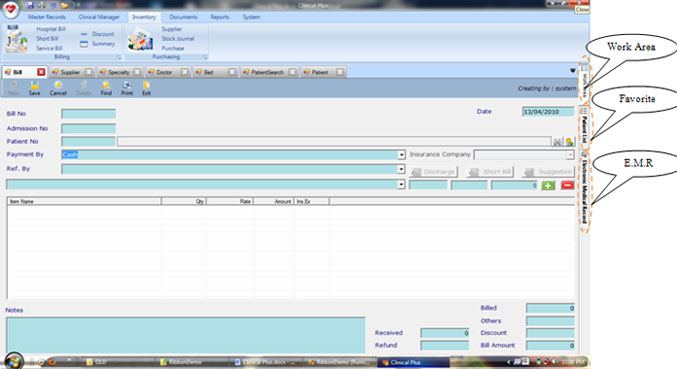The height and width of the screenshot is (369, 677).
Task: Expand the Billing group dialog launcher
Action: (x=119, y=57)
